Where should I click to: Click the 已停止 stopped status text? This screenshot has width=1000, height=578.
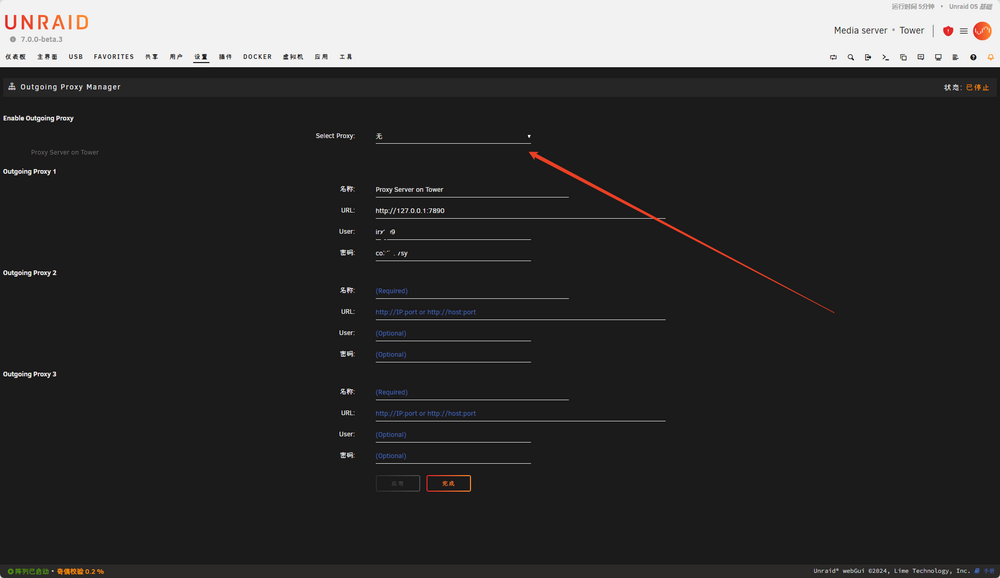pyautogui.click(x=977, y=87)
